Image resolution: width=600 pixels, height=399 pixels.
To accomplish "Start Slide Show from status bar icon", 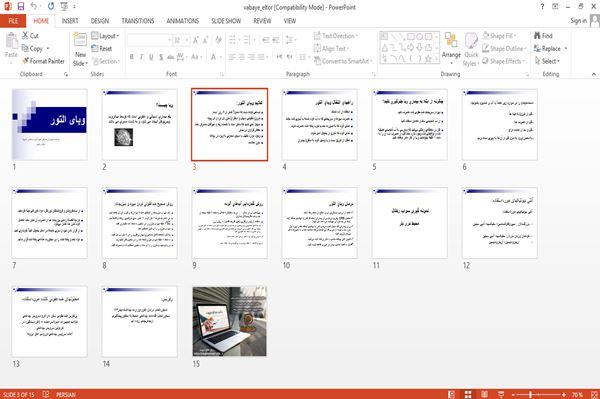I will 501,394.
